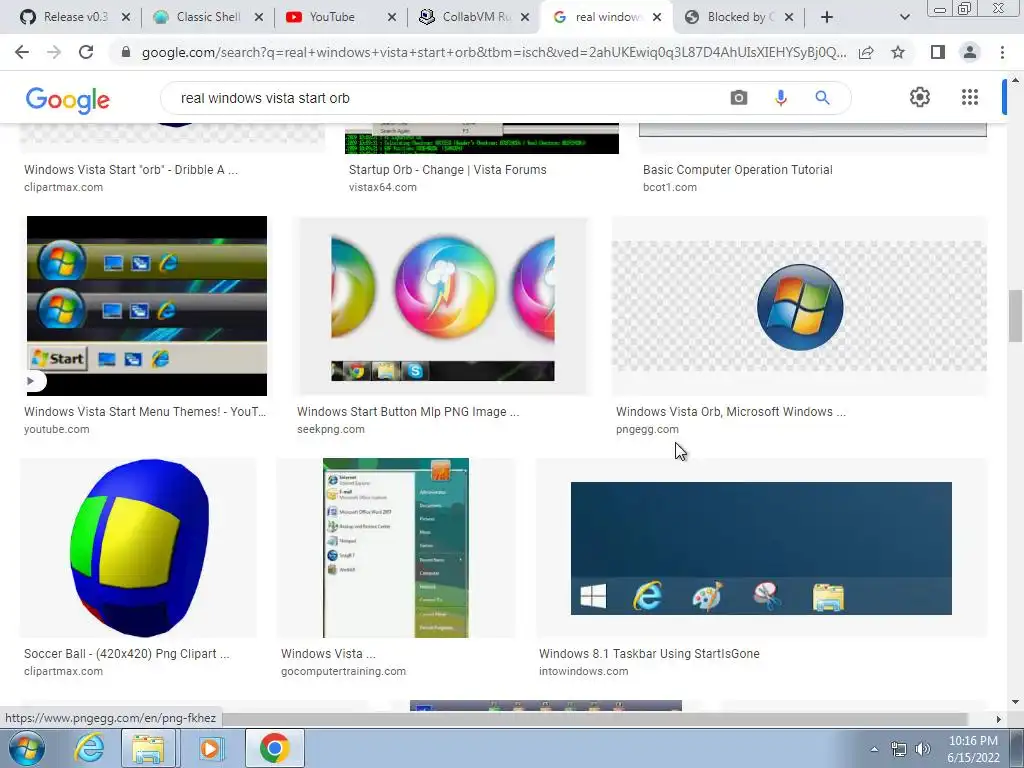Bookmark this page with the star
This screenshot has height=768, width=1024.
click(x=898, y=52)
